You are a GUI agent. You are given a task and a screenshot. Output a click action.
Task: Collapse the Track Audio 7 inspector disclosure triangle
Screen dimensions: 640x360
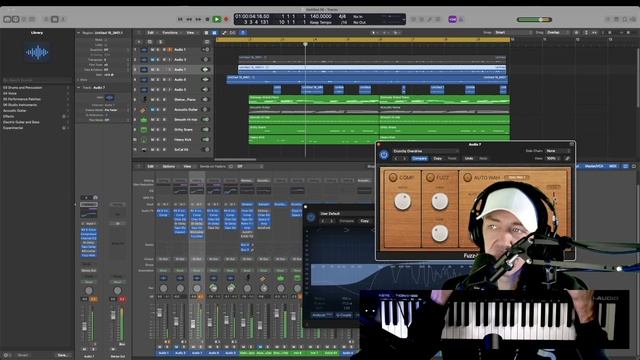[79, 87]
